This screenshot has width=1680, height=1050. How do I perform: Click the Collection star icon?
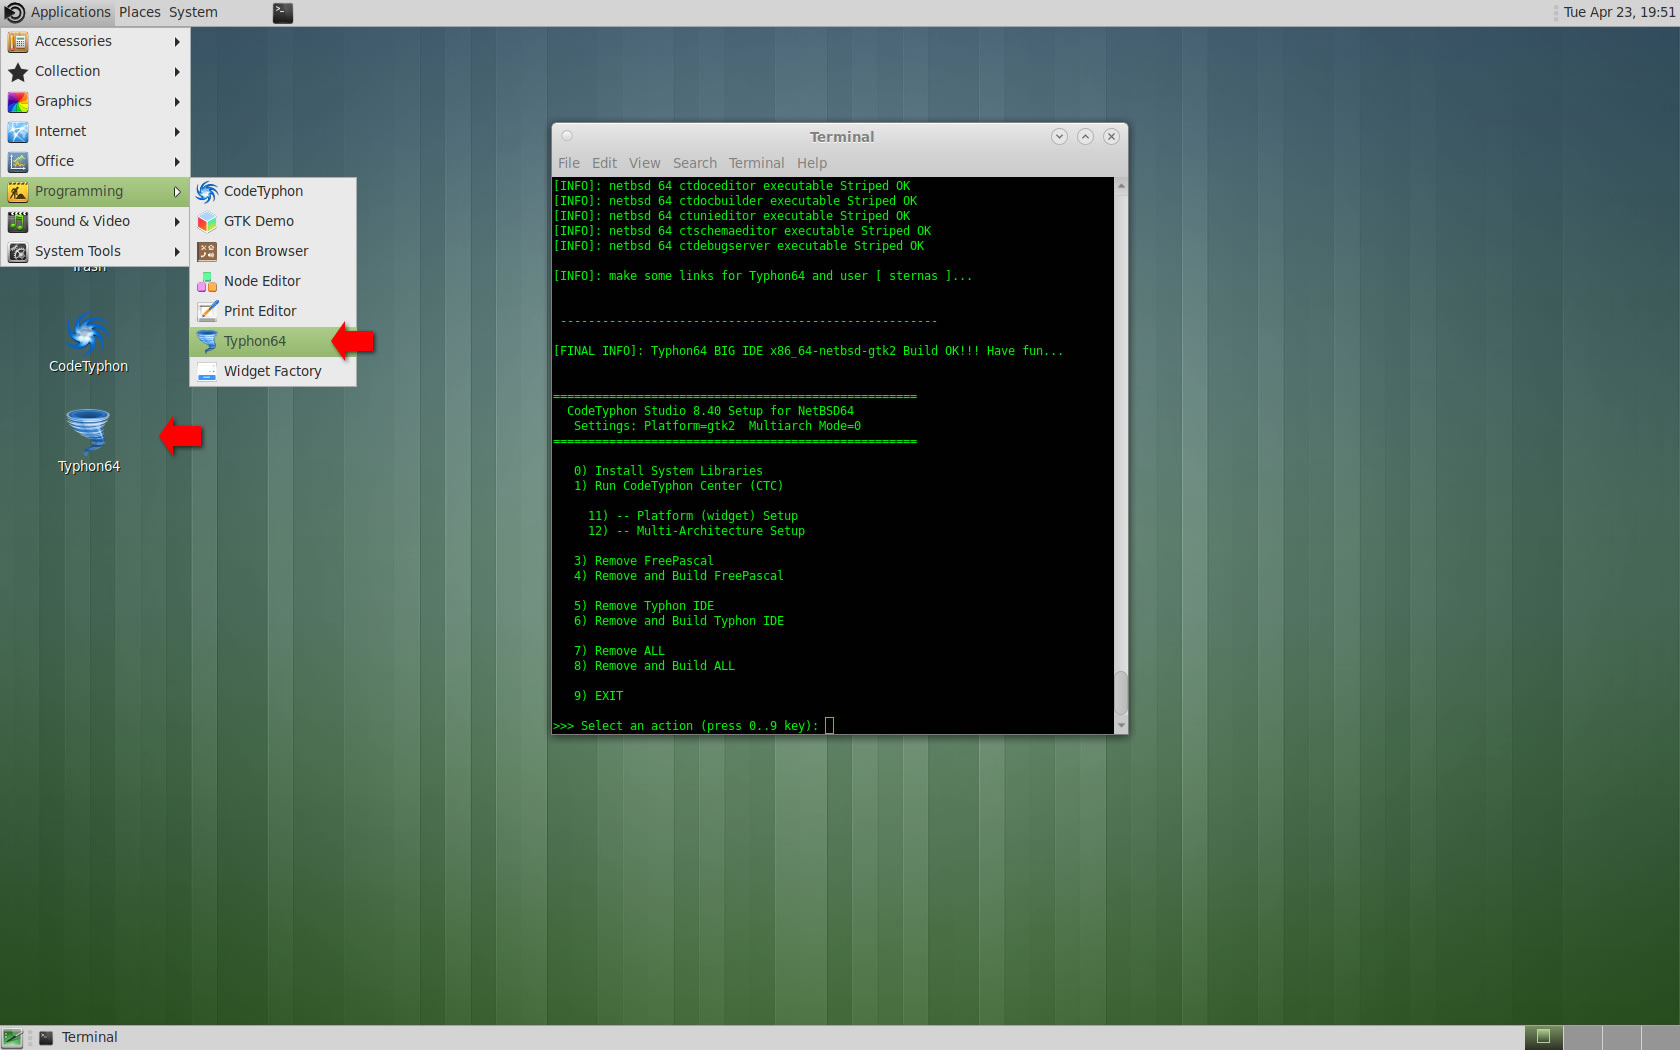tap(18, 71)
